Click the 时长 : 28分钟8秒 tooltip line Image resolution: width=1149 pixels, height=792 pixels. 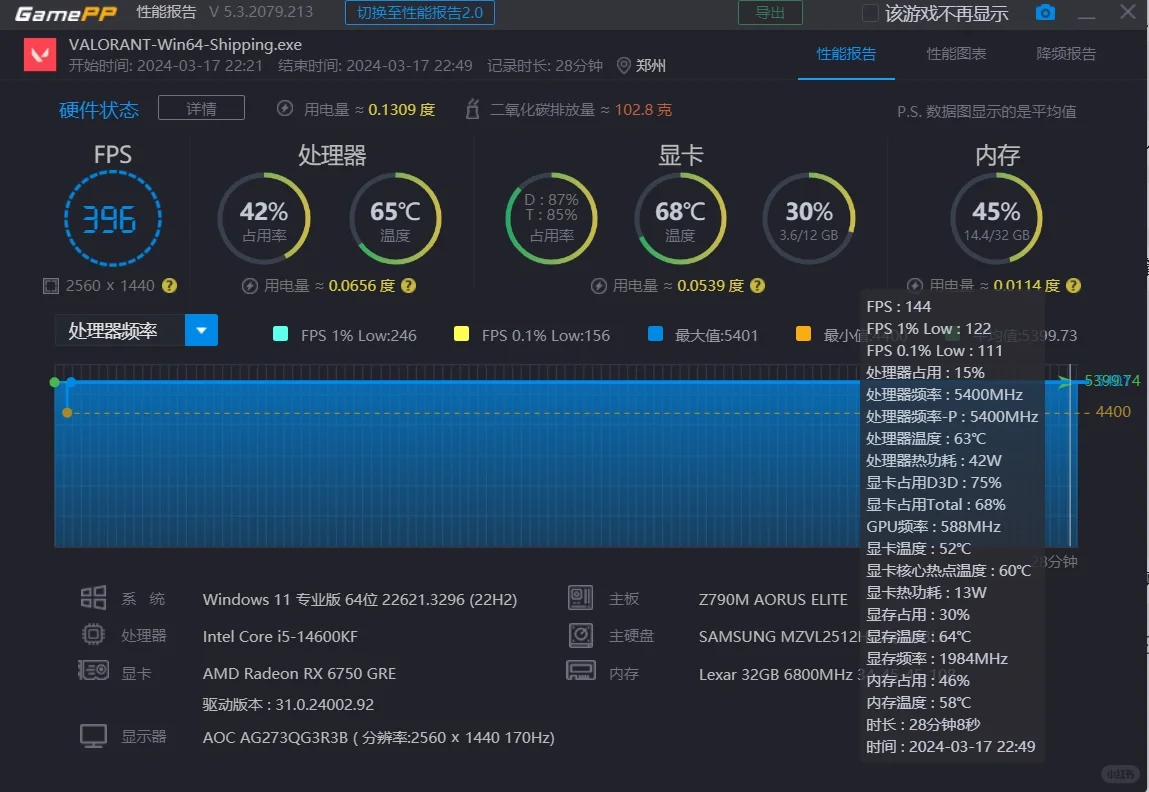923,724
